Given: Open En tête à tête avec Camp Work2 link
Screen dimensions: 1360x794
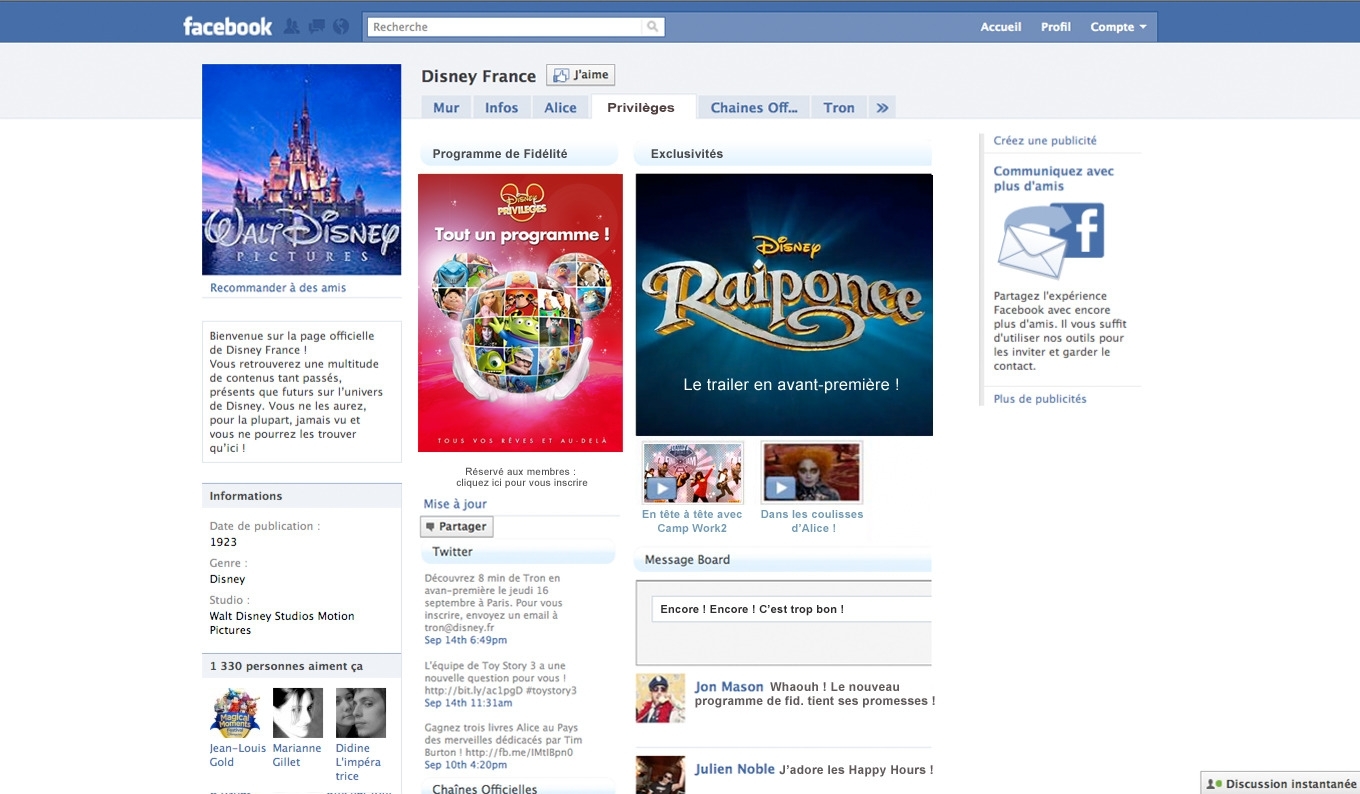Looking at the screenshot, I should coord(692,522).
